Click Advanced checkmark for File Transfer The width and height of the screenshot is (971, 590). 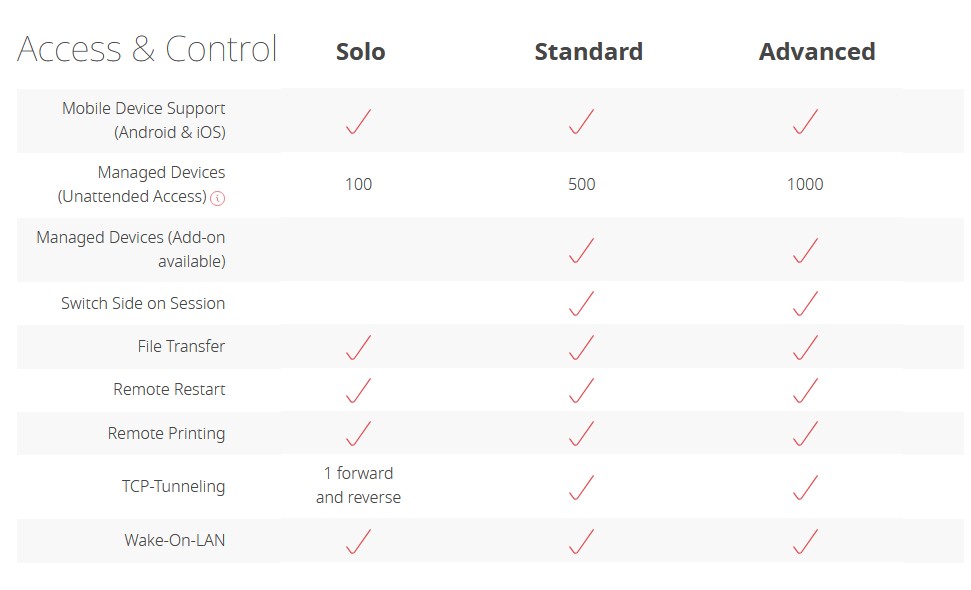(x=805, y=347)
